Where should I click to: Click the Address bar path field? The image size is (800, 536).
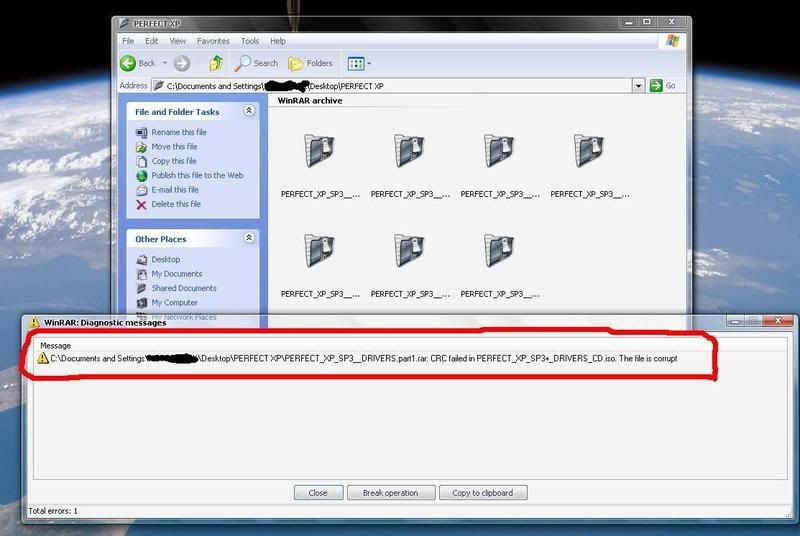[392, 86]
